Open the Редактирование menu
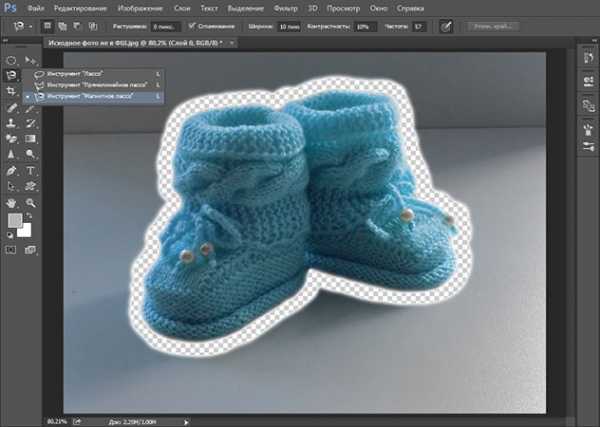 coord(80,8)
